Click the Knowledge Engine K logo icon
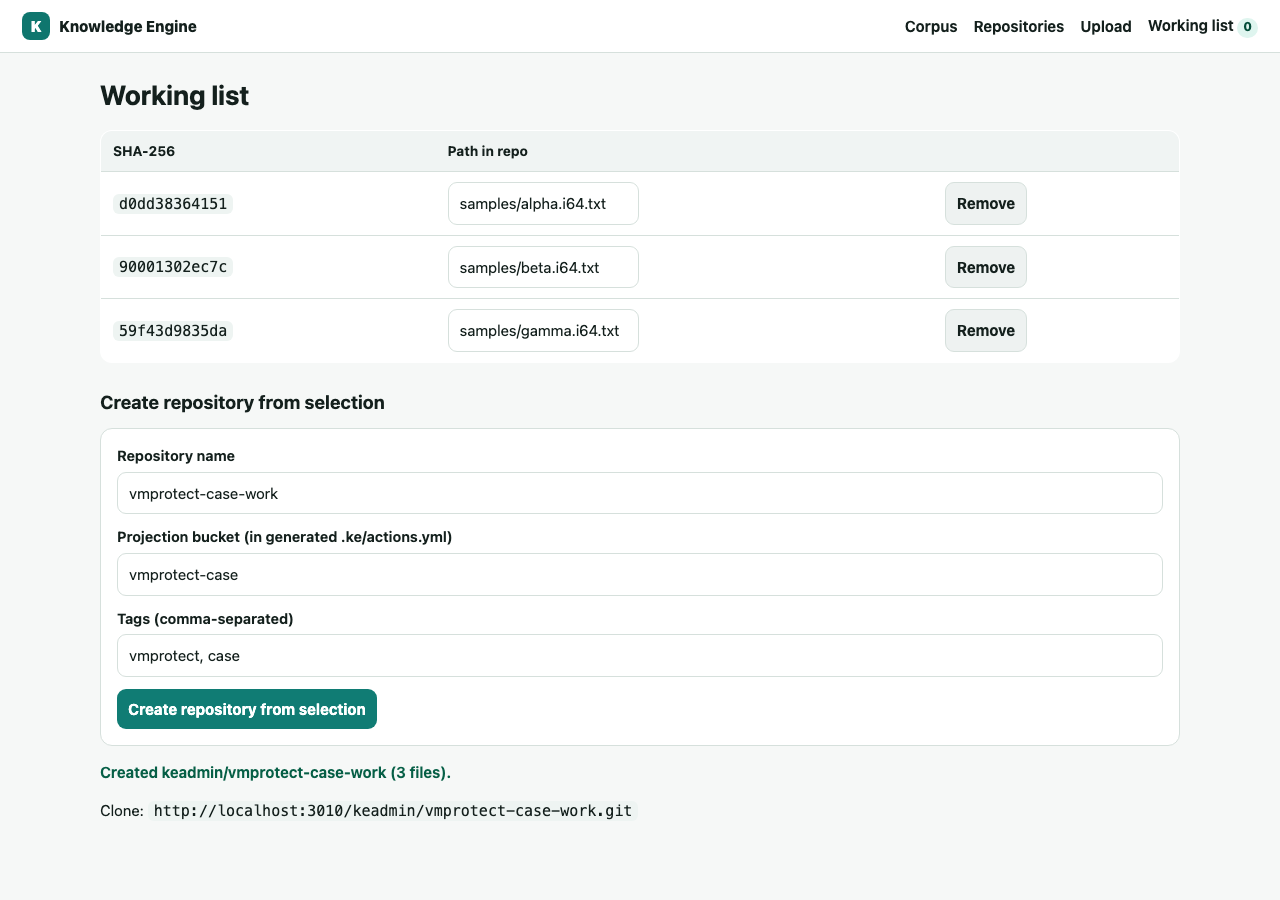1280x900 pixels. tap(36, 26)
